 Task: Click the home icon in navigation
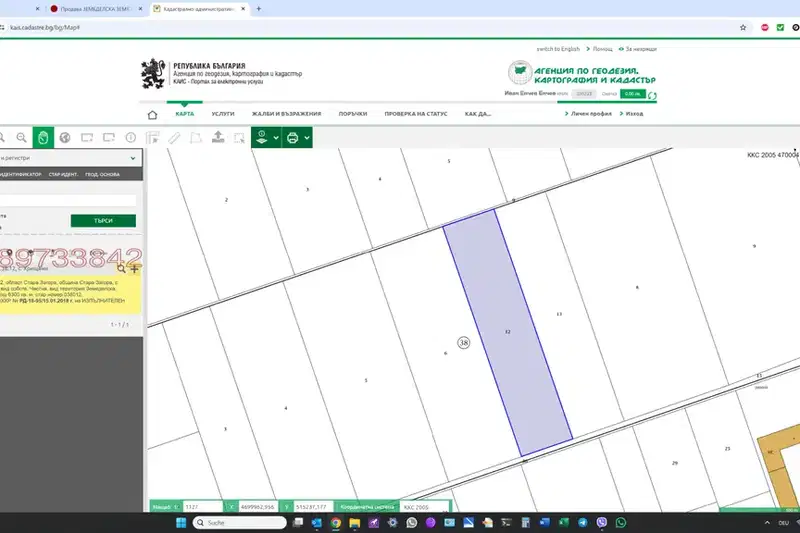(152, 115)
